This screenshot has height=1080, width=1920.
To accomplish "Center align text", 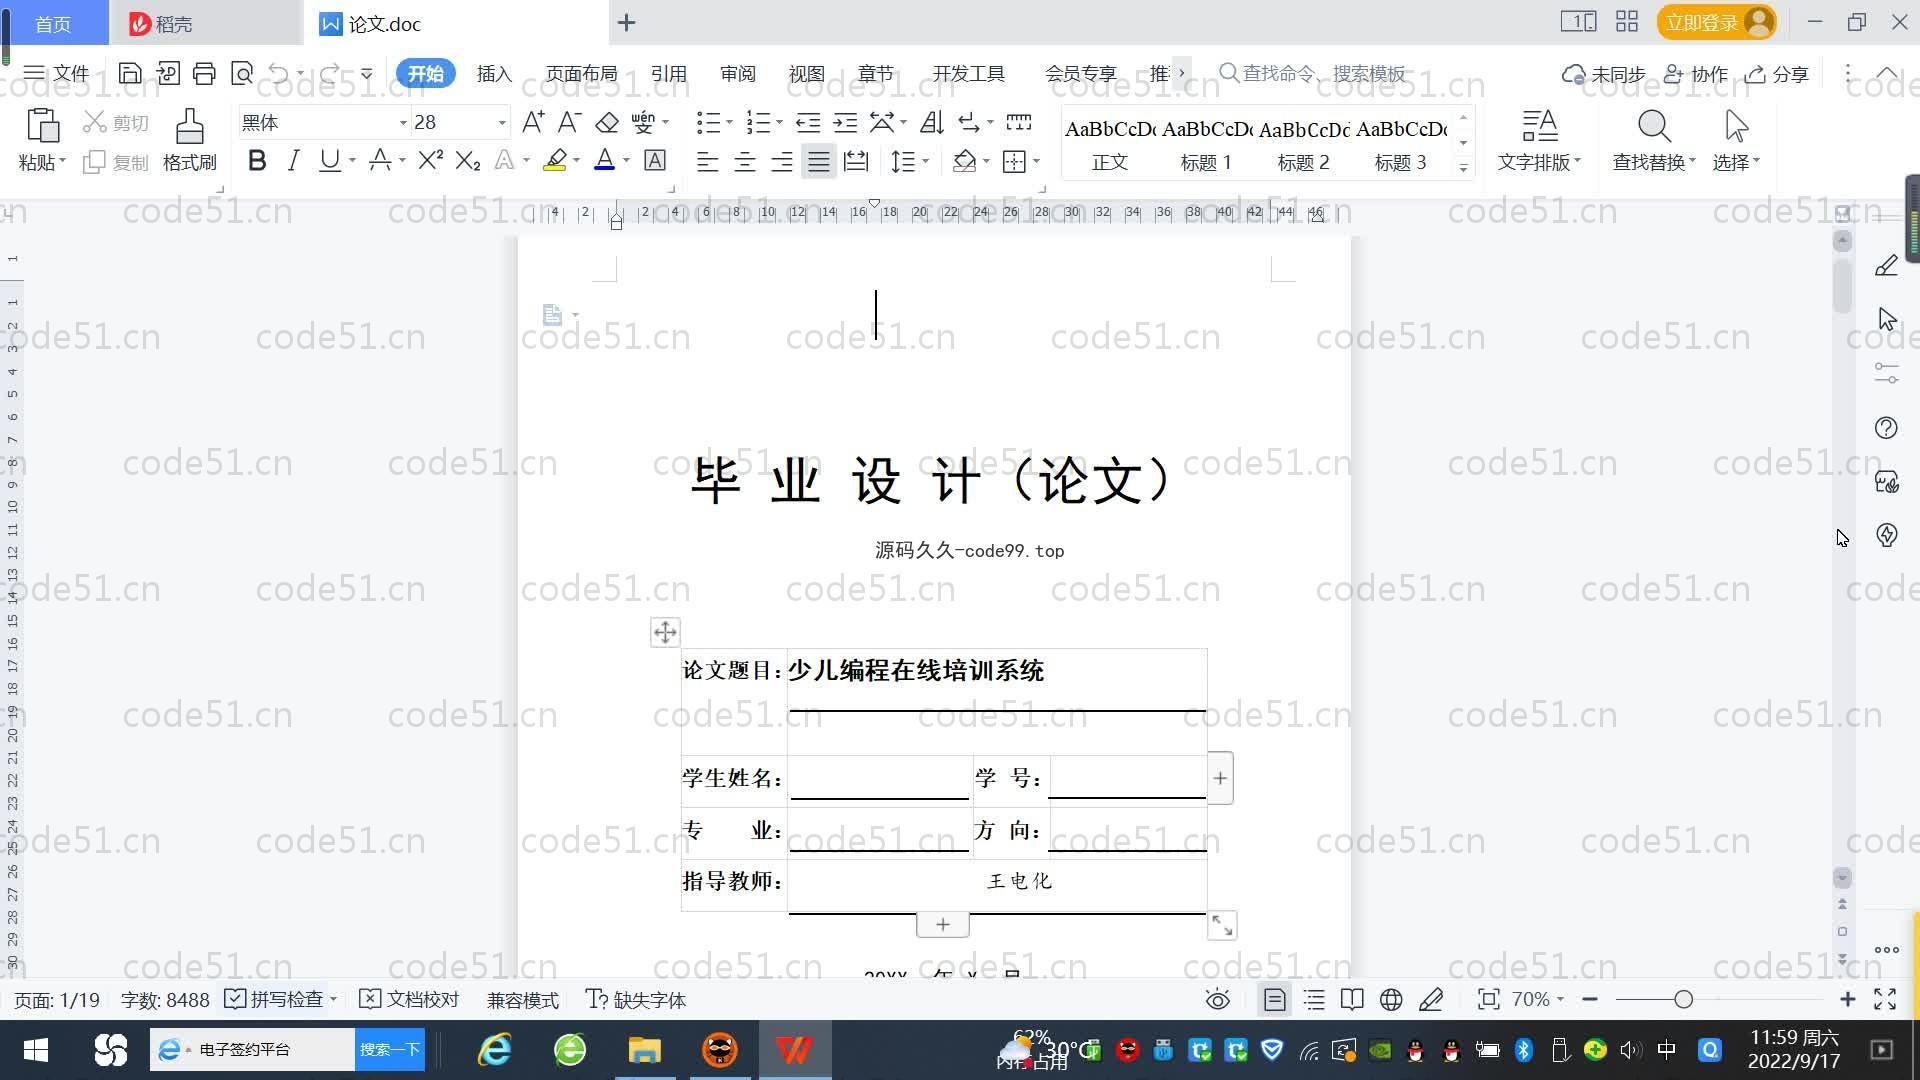I will [x=744, y=161].
